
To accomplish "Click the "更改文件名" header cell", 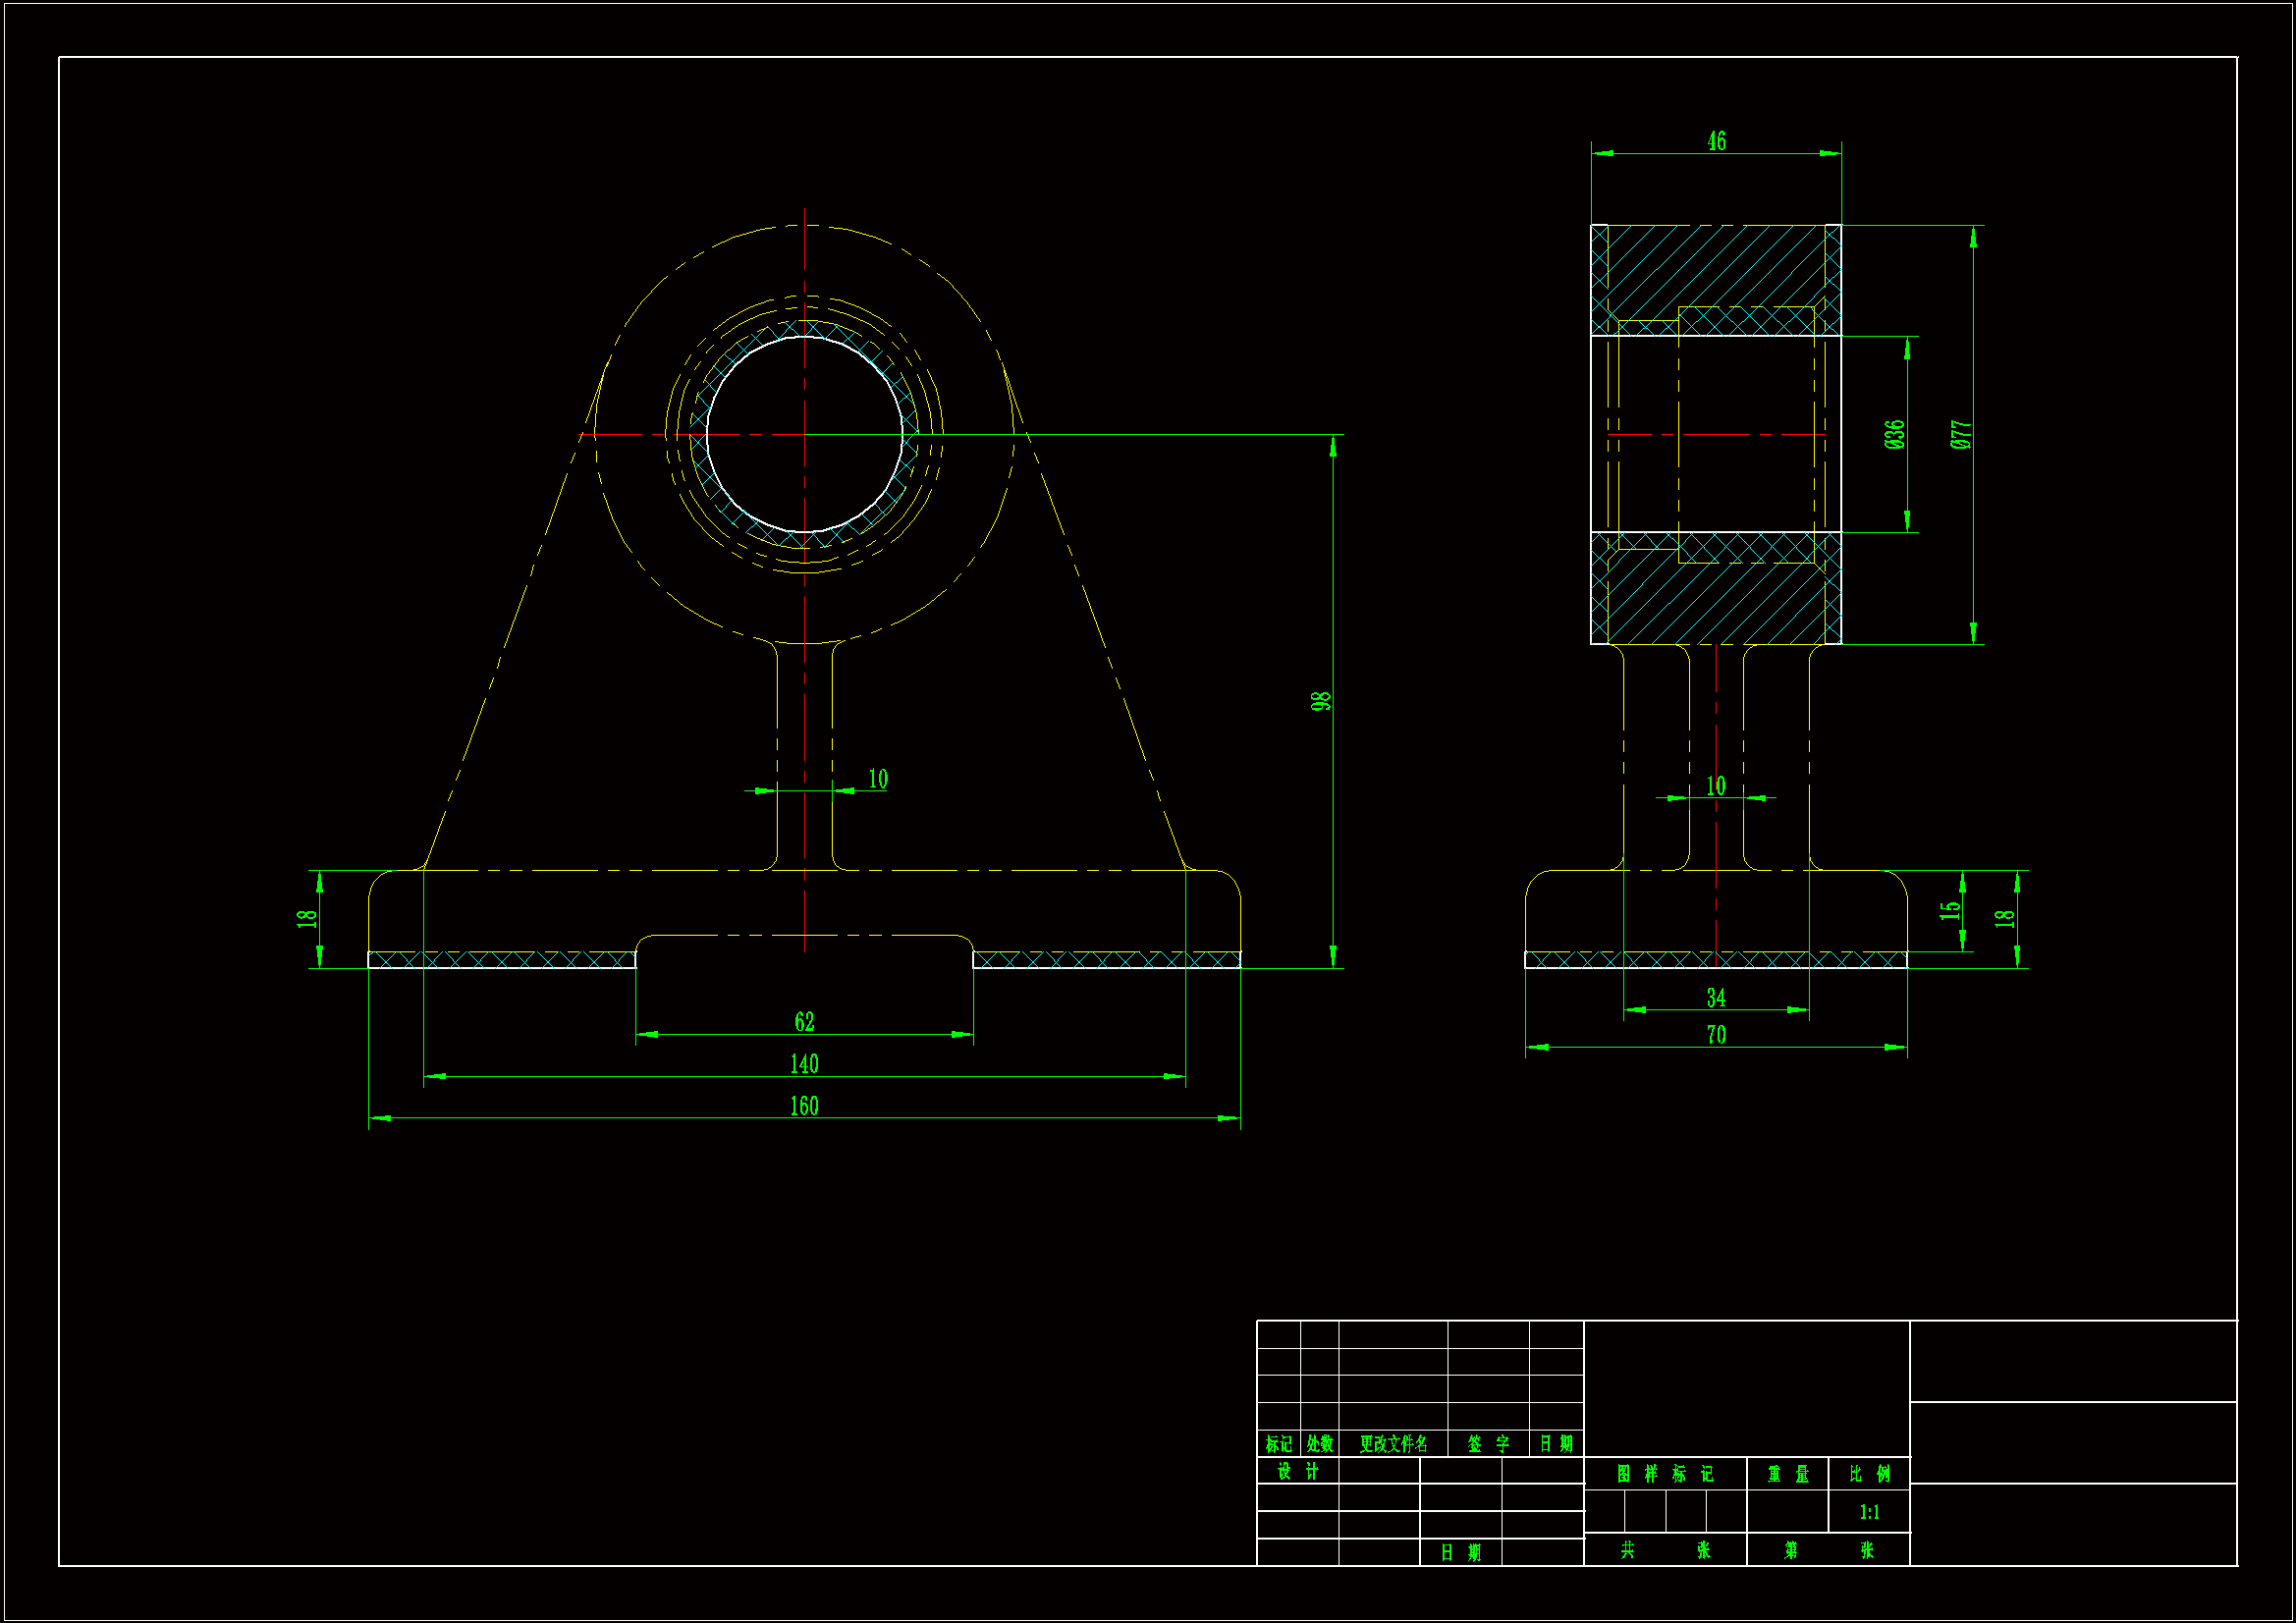I will pyautogui.click(x=1393, y=1443).
